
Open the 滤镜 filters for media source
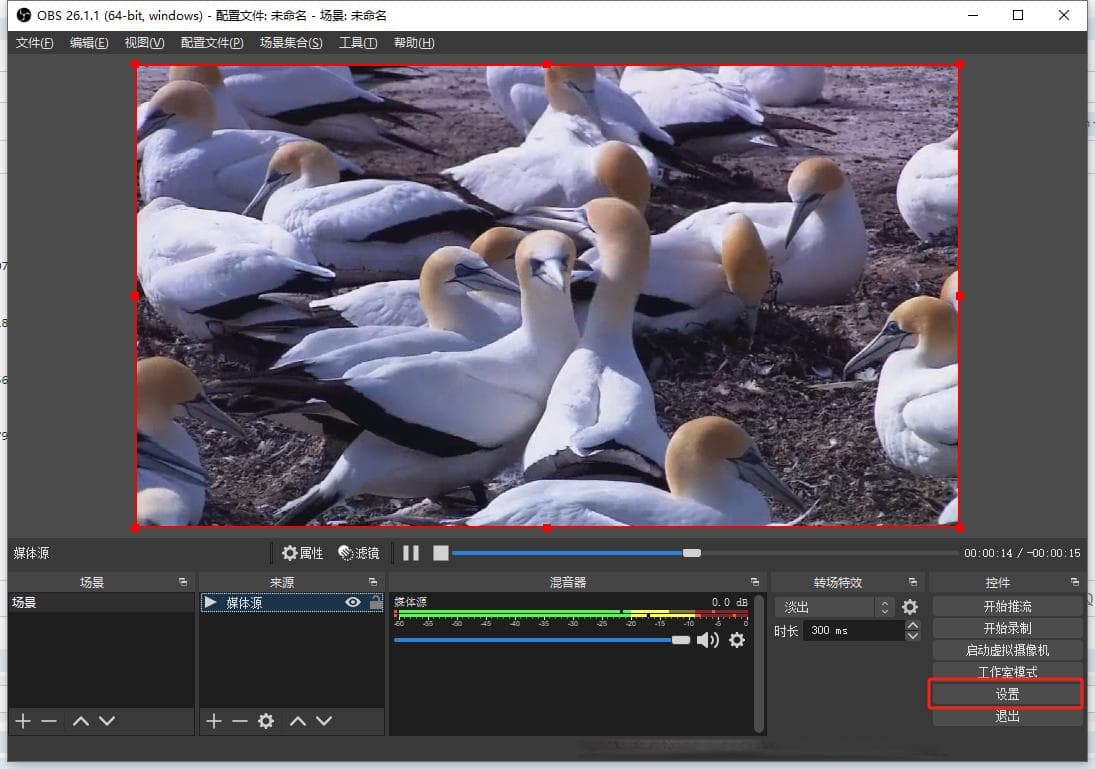click(358, 553)
